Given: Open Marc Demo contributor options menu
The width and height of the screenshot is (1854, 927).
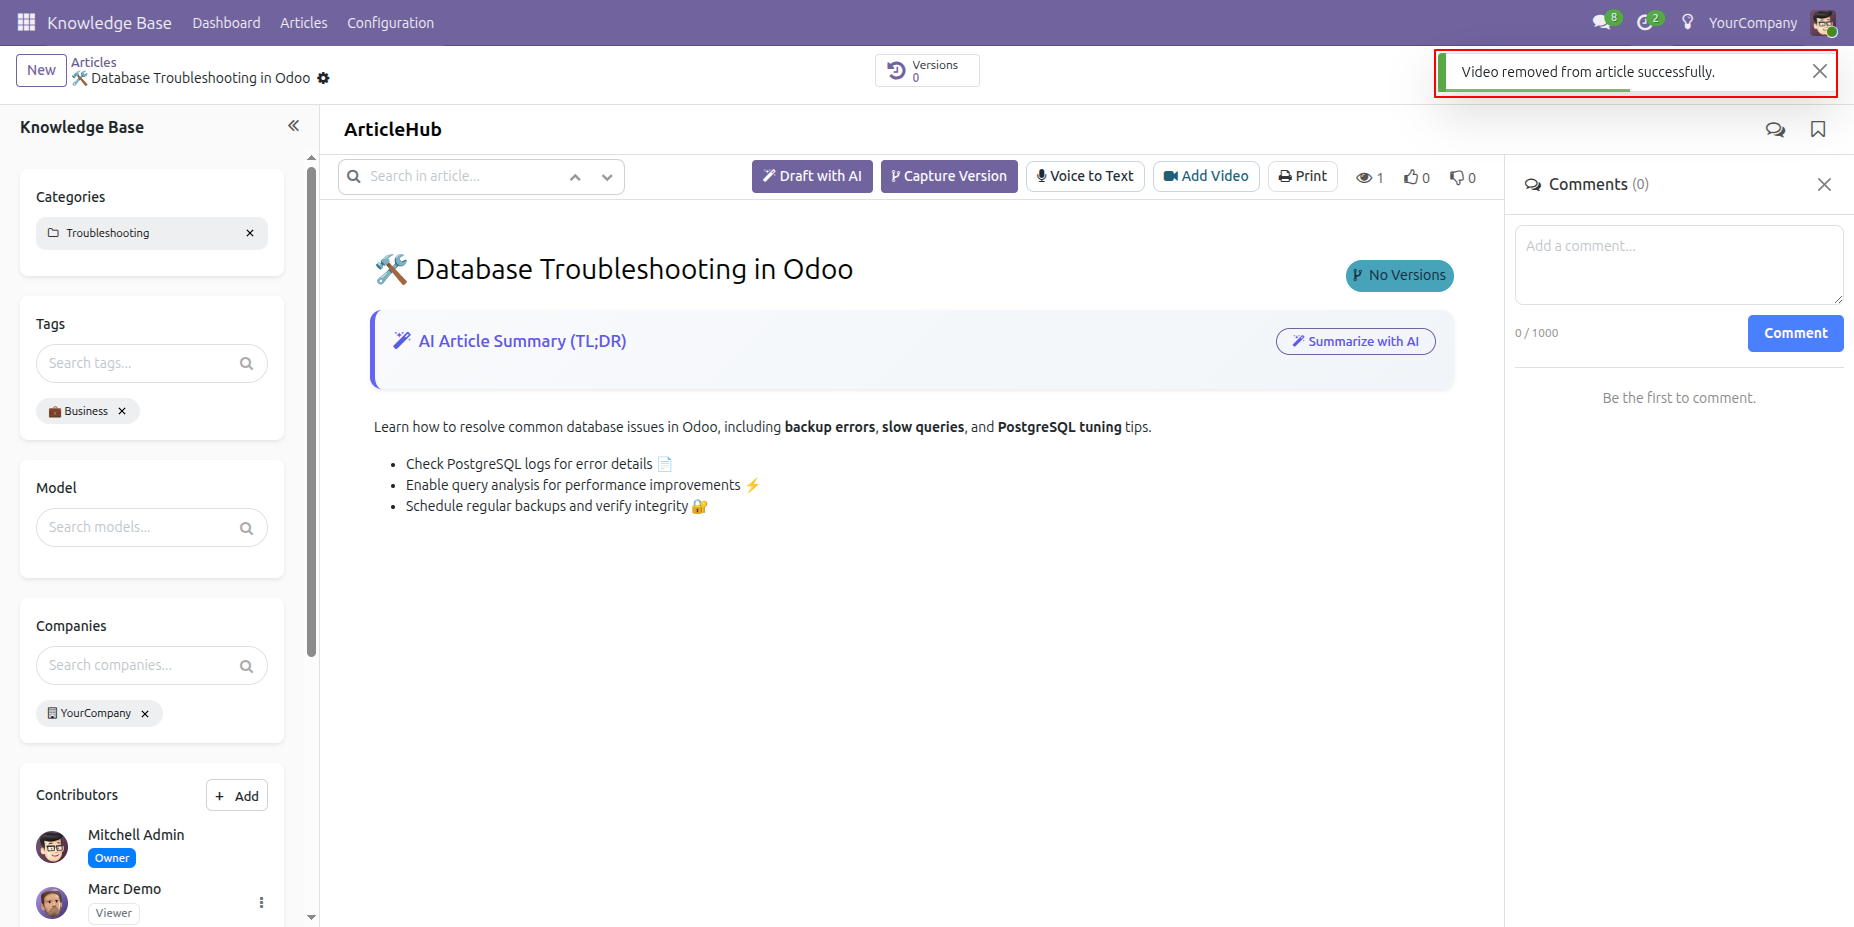Looking at the screenshot, I should (261, 902).
